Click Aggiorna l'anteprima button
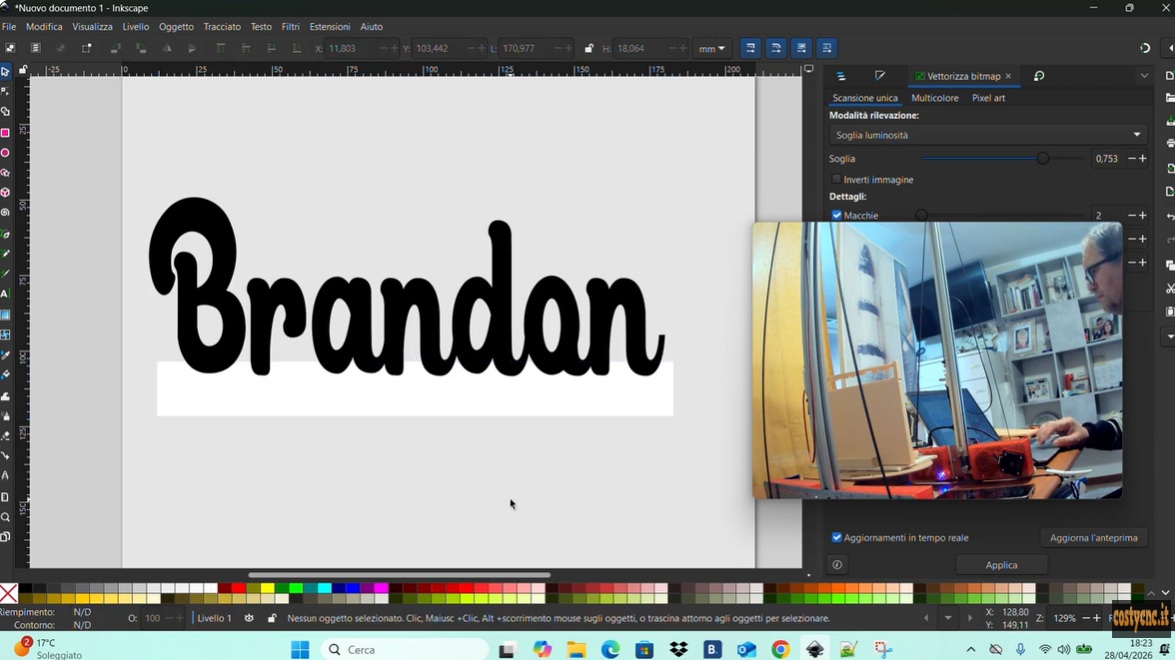The width and height of the screenshot is (1175, 660). point(1093,537)
